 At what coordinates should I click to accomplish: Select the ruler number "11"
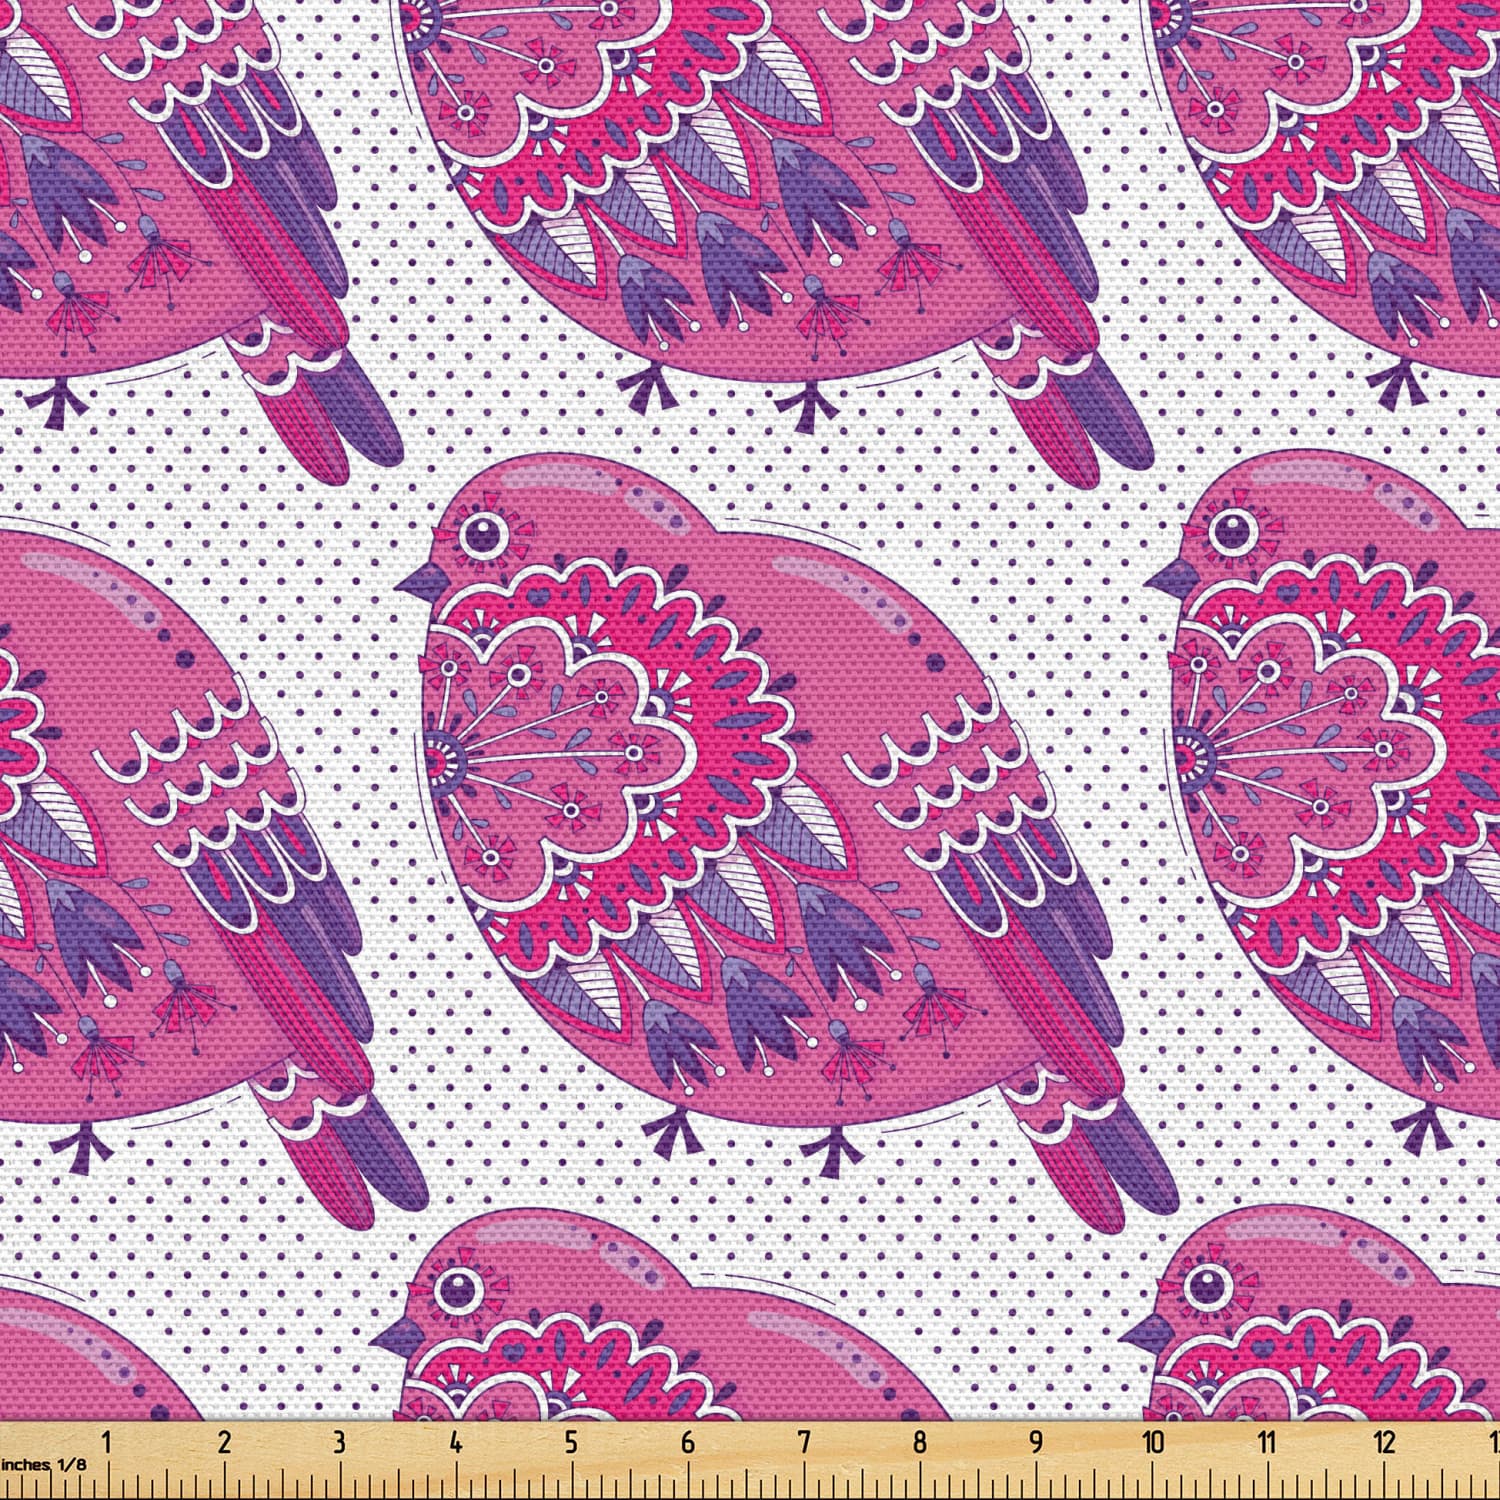(1268, 1442)
